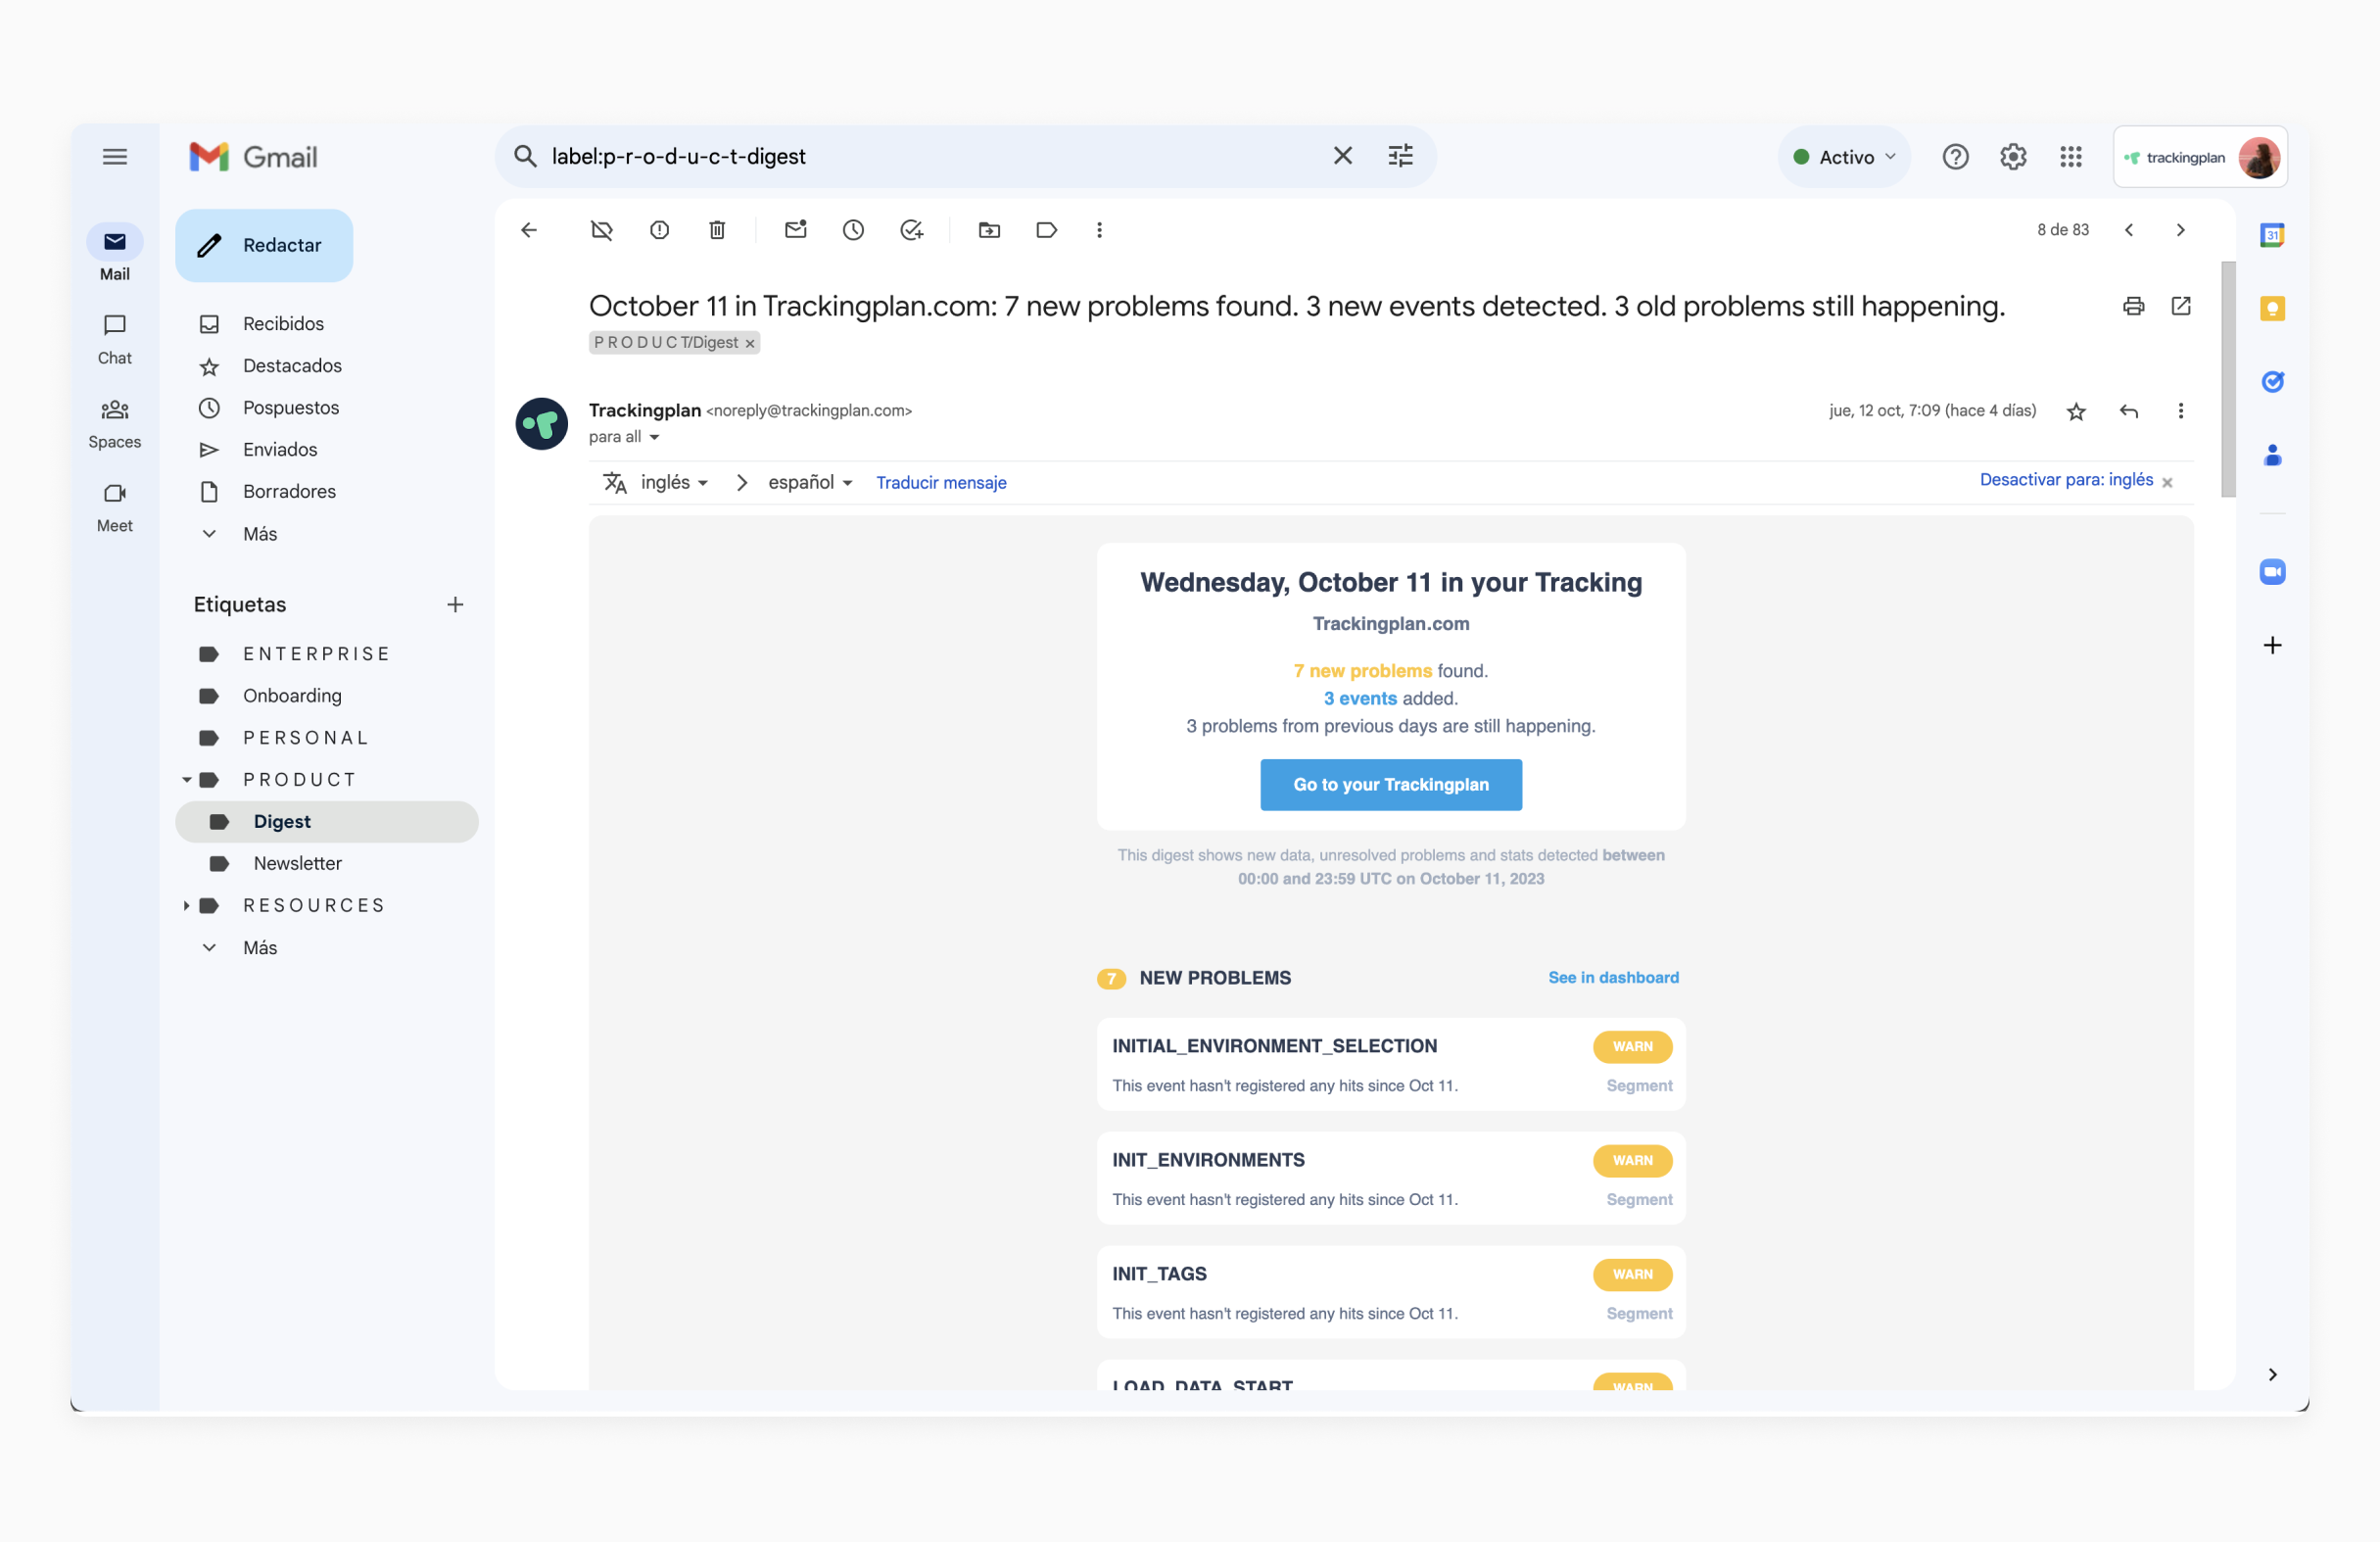Expand the RESOURCES label tree

pyautogui.click(x=186, y=905)
